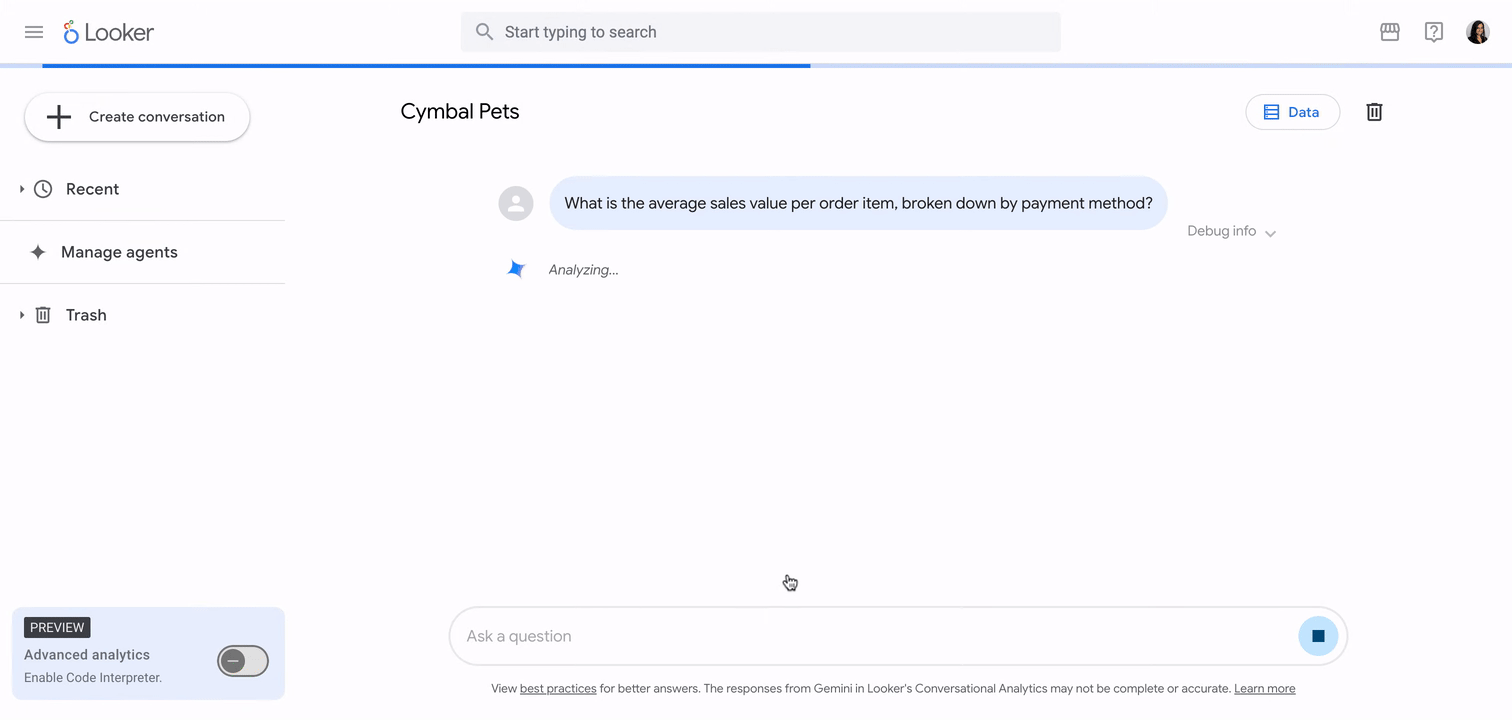Open the user profile avatar
The width and height of the screenshot is (1512, 720).
click(x=1478, y=32)
